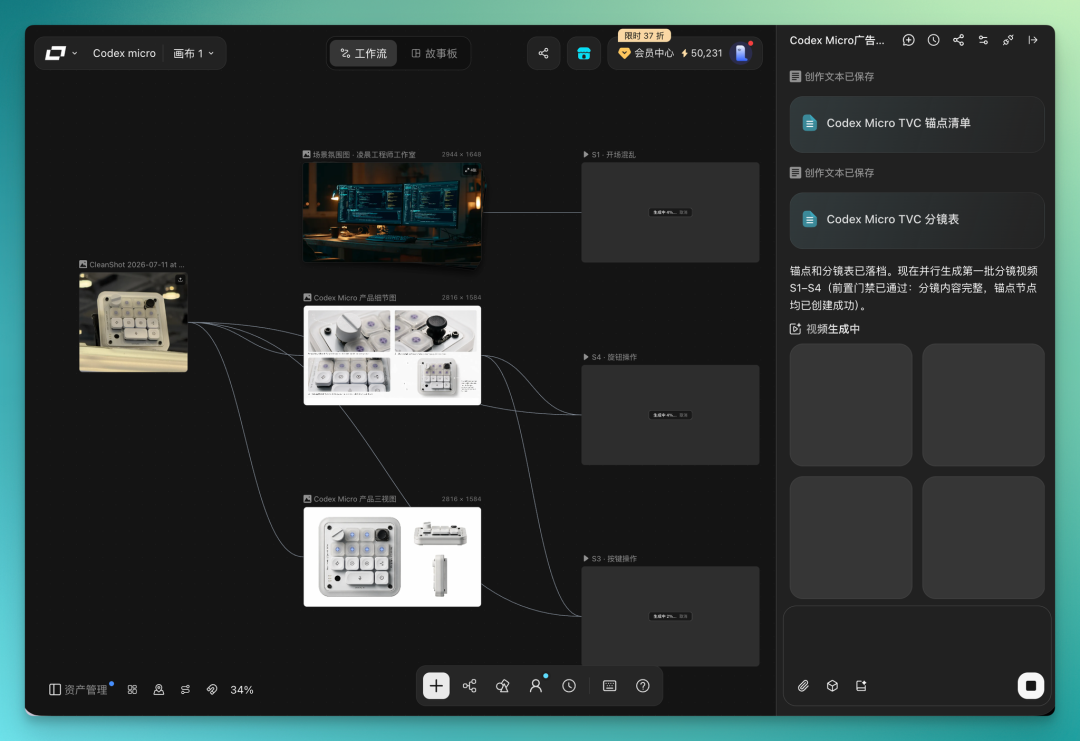Click the 34% zoom level
The width and height of the screenshot is (1080, 741).
click(242, 689)
